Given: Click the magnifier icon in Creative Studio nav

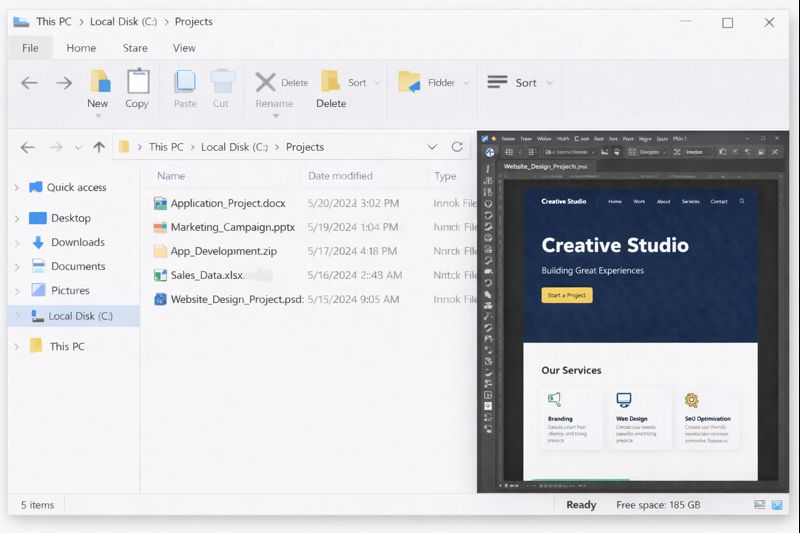Looking at the screenshot, I should point(742,201).
